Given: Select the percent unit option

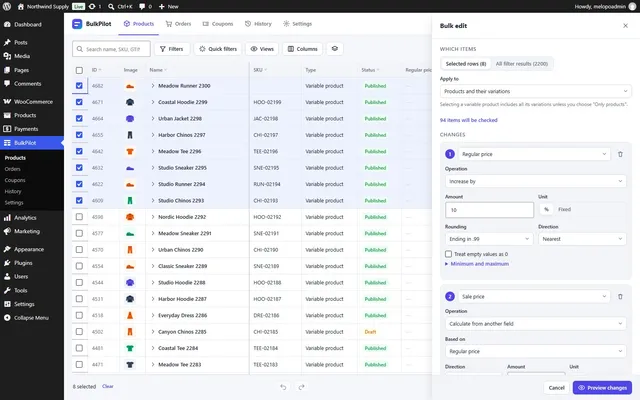Looking at the screenshot, I should point(546,209).
